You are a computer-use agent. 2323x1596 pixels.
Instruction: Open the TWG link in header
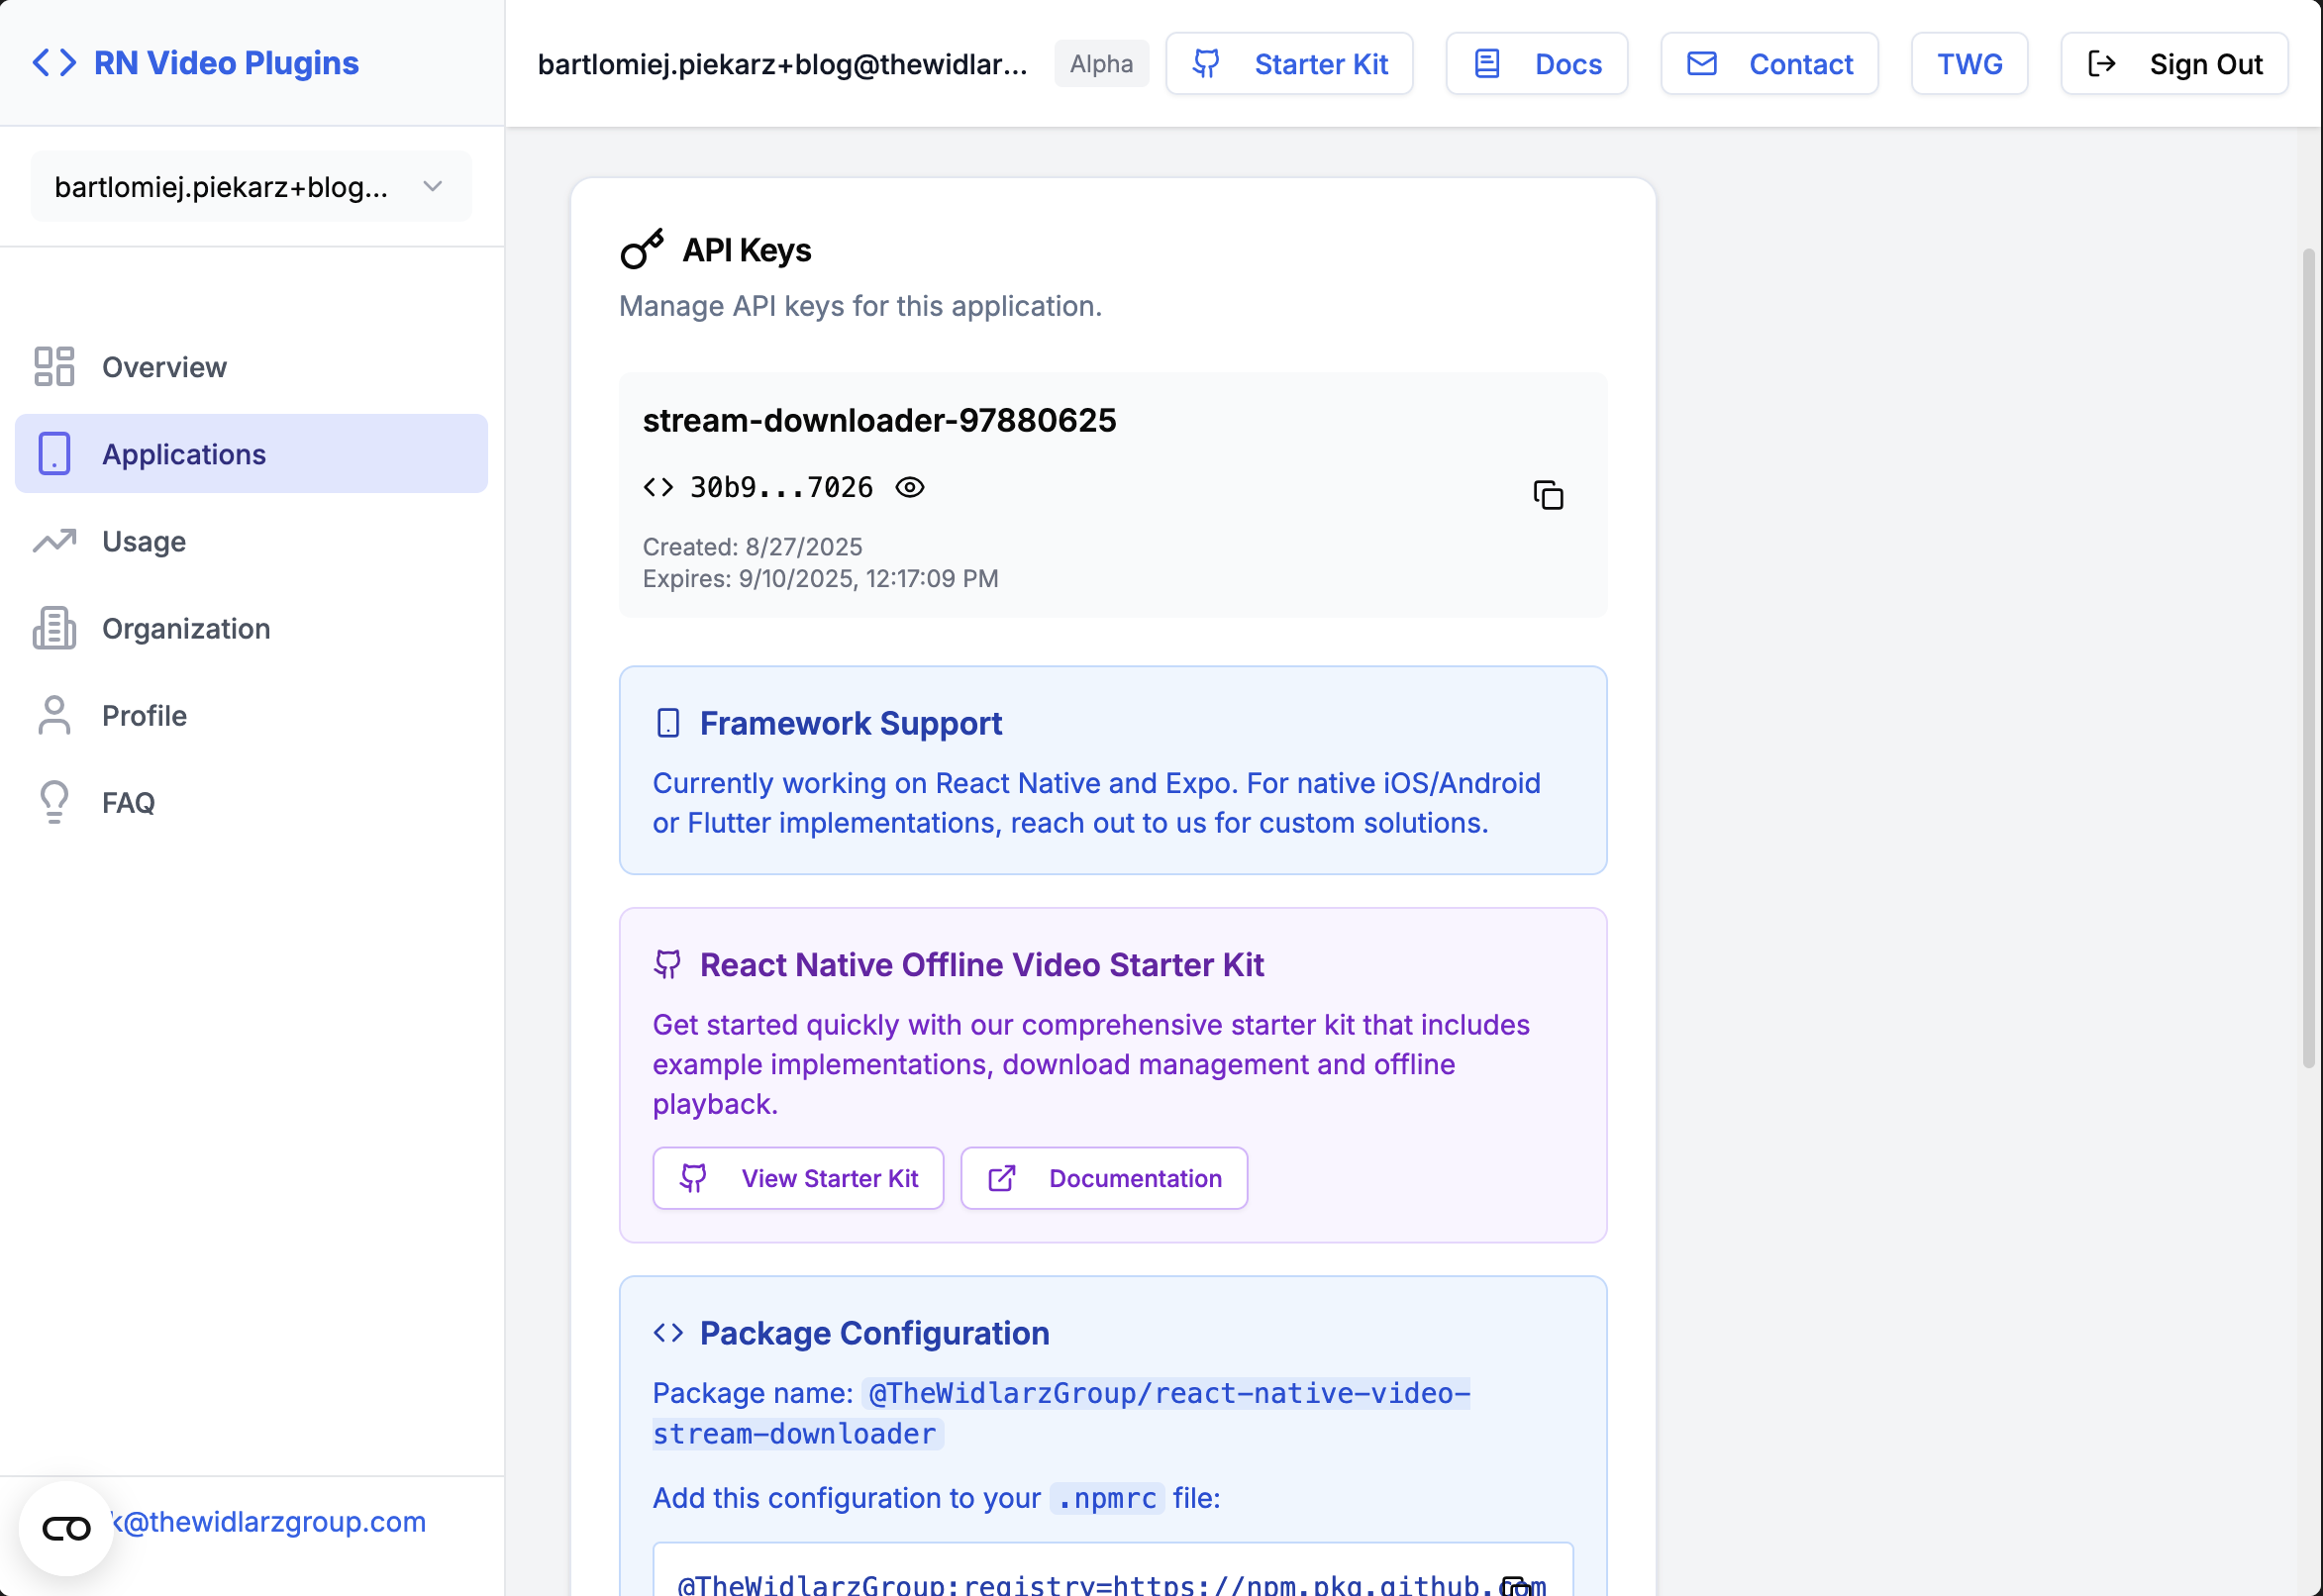pos(1969,64)
